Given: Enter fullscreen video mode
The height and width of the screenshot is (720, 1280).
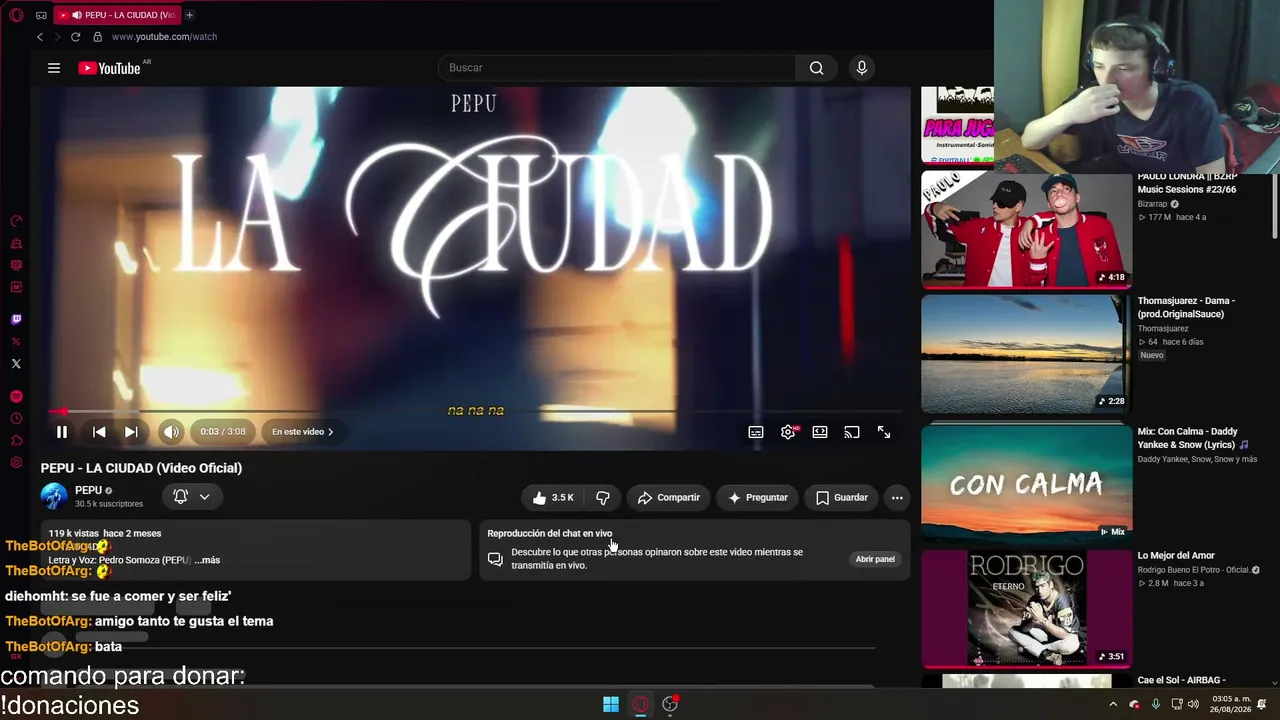Looking at the screenshot, I should (x=884, y=432).
